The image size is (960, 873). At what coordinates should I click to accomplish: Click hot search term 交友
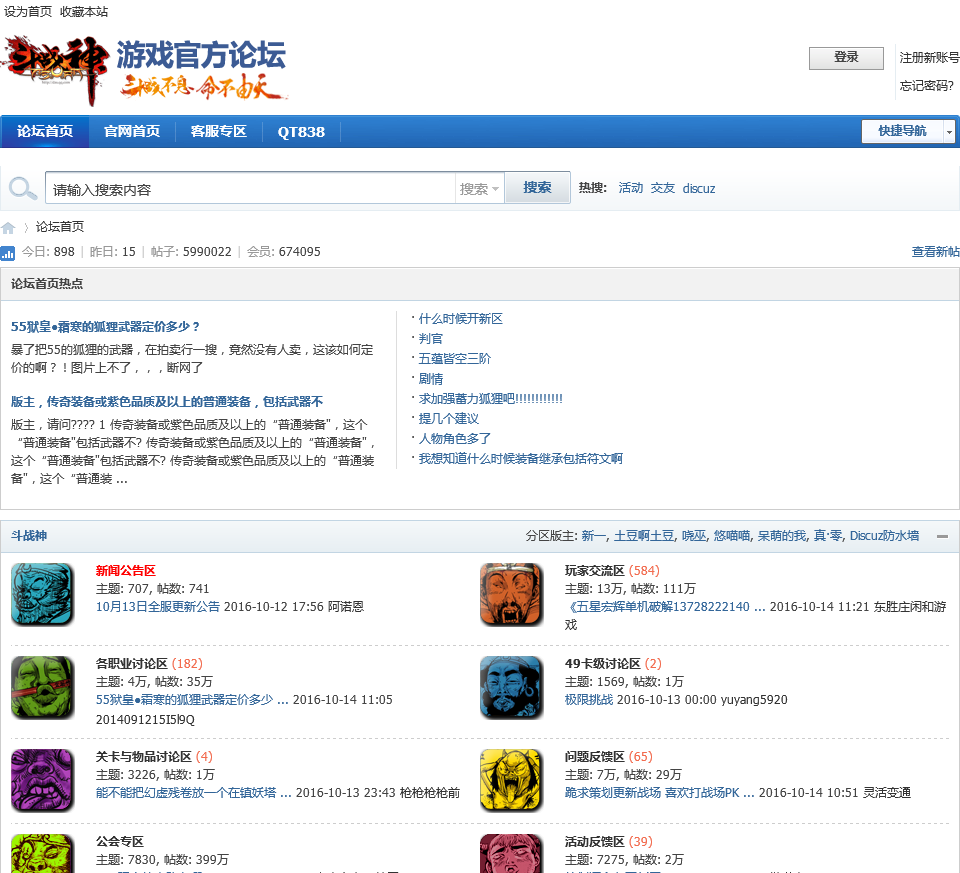(662, 188)
